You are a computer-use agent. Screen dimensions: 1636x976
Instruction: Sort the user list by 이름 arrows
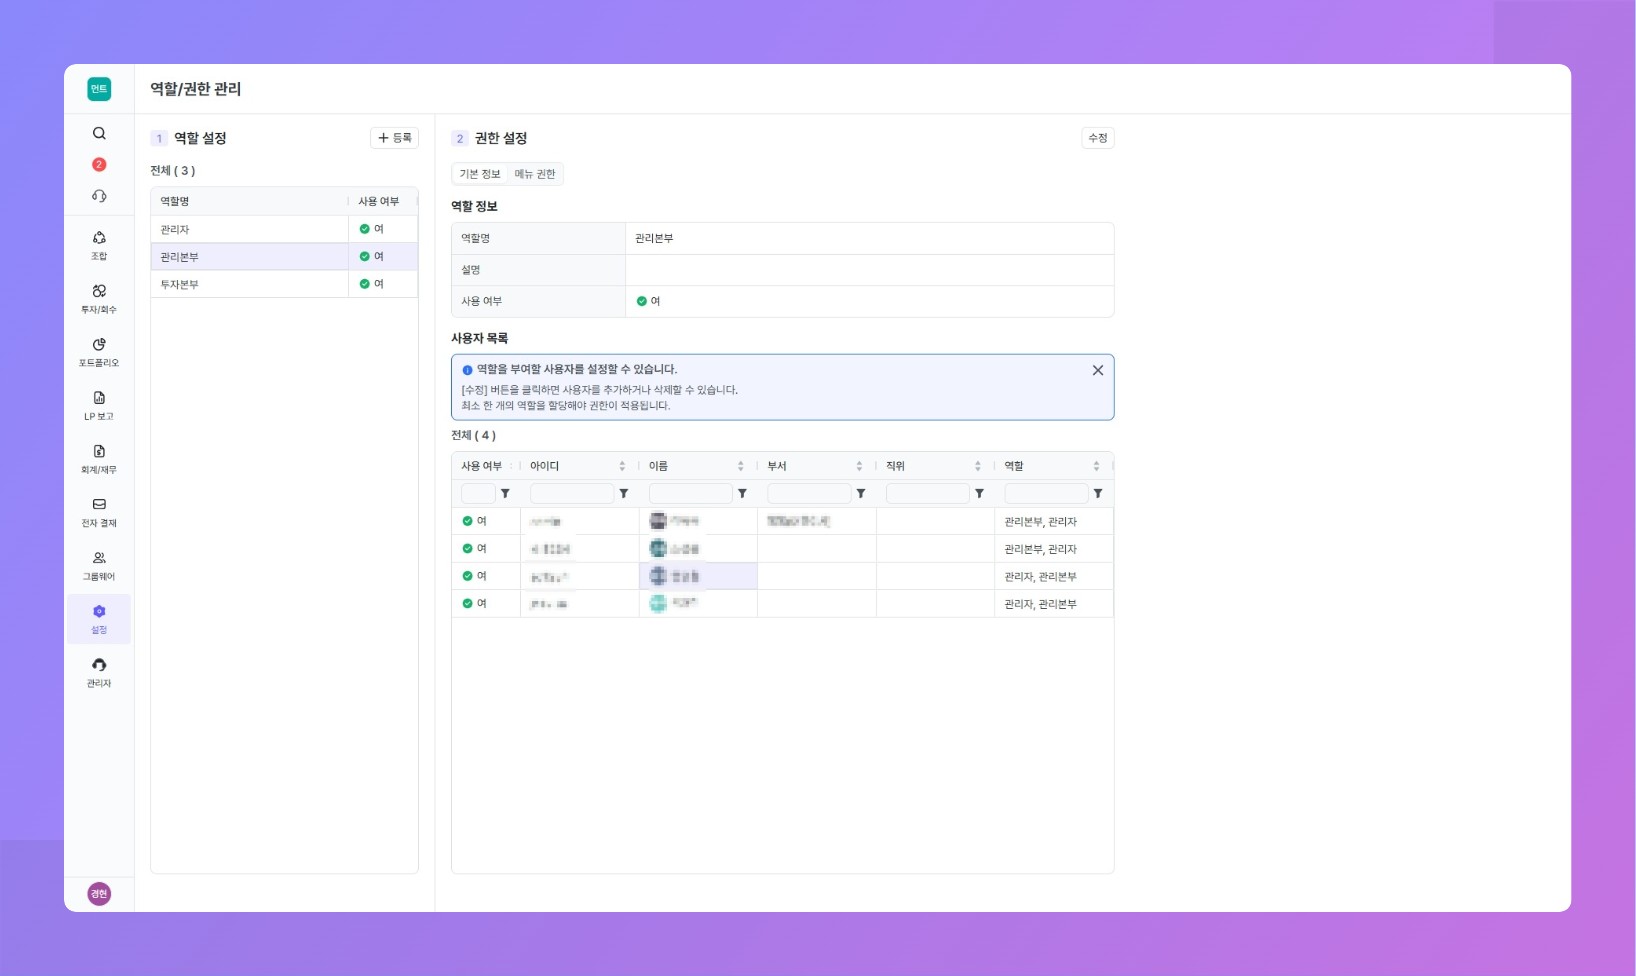741,466
